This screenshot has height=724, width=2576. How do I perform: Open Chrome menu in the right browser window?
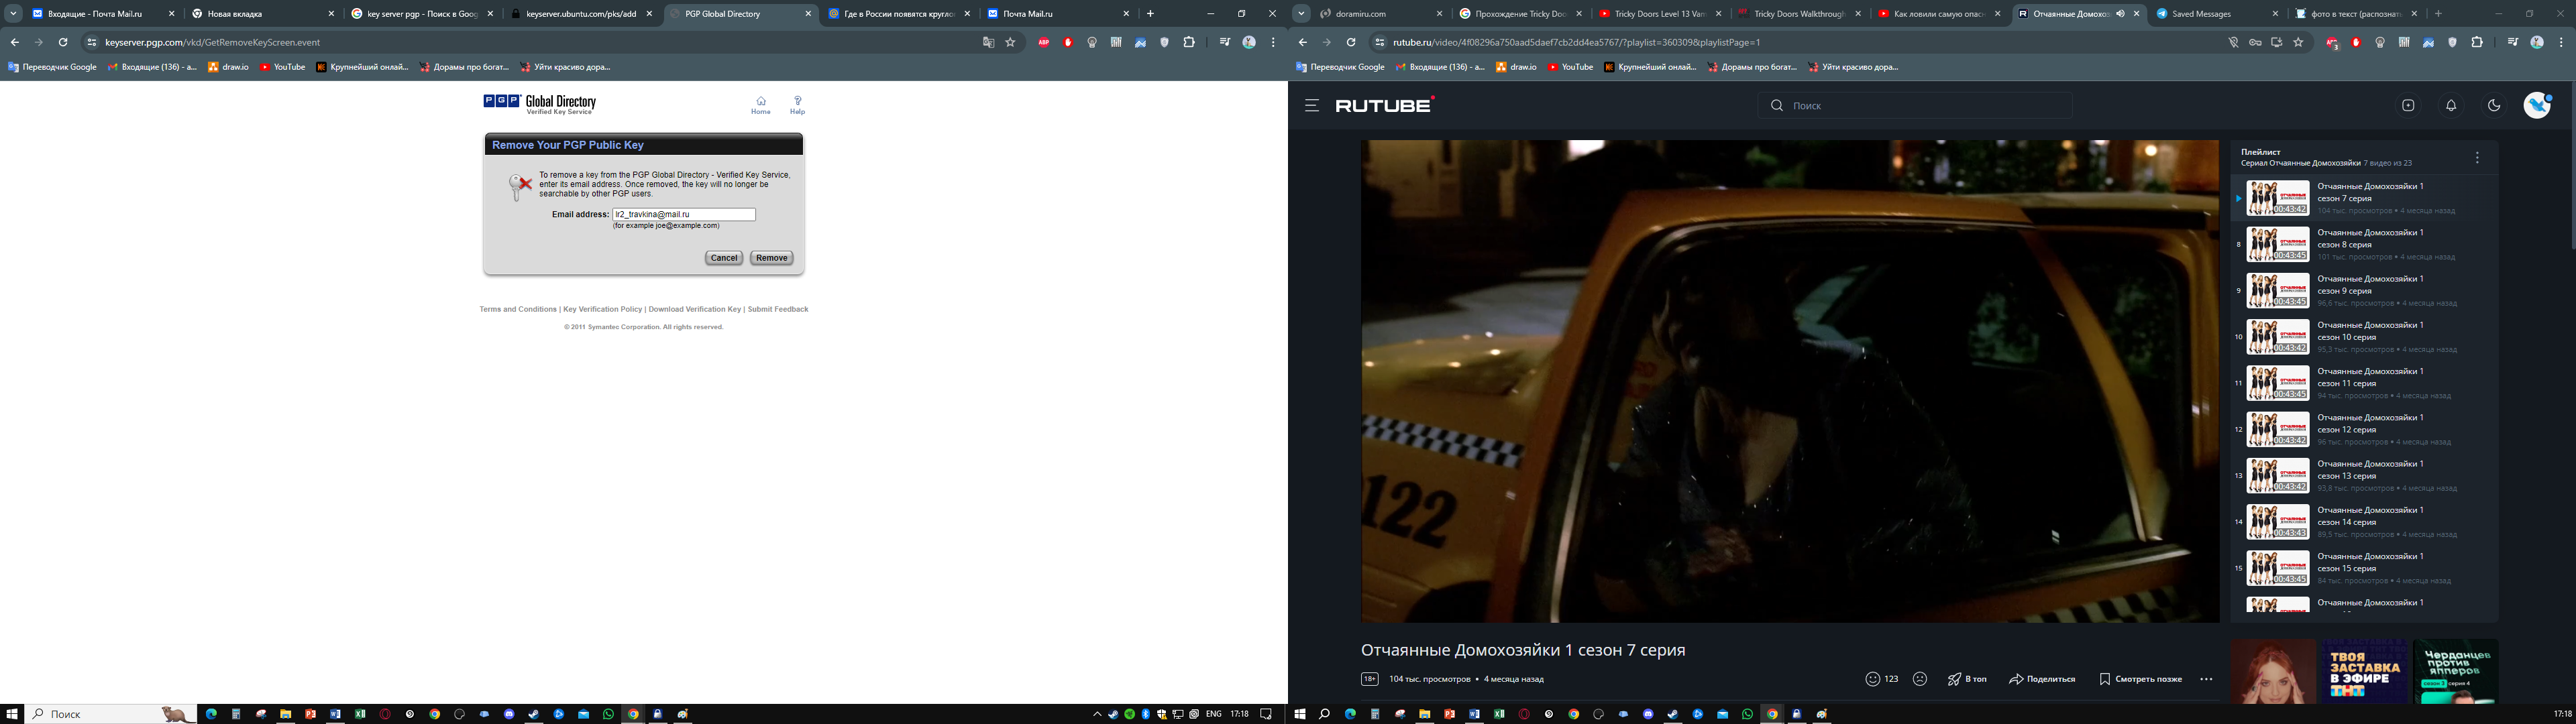click(2561, 42)
